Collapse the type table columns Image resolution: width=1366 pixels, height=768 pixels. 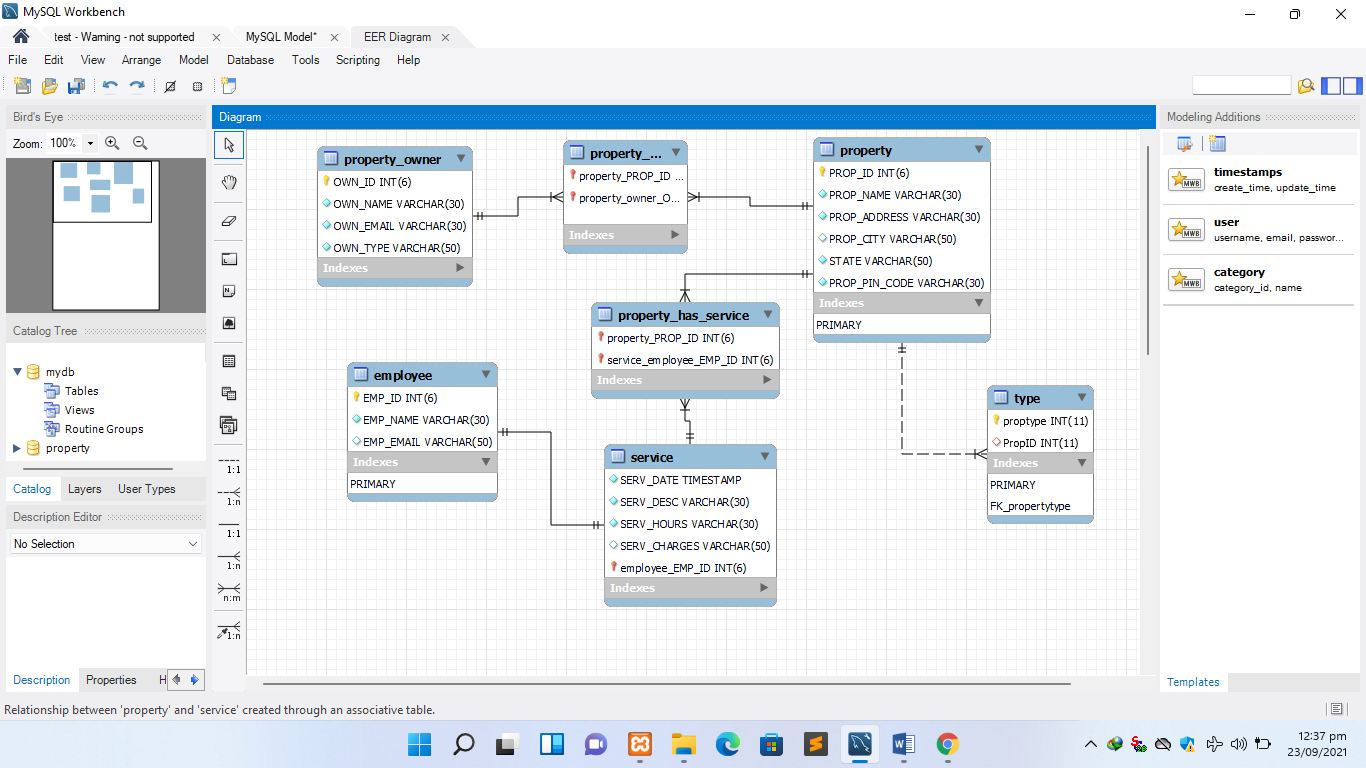1082,398
